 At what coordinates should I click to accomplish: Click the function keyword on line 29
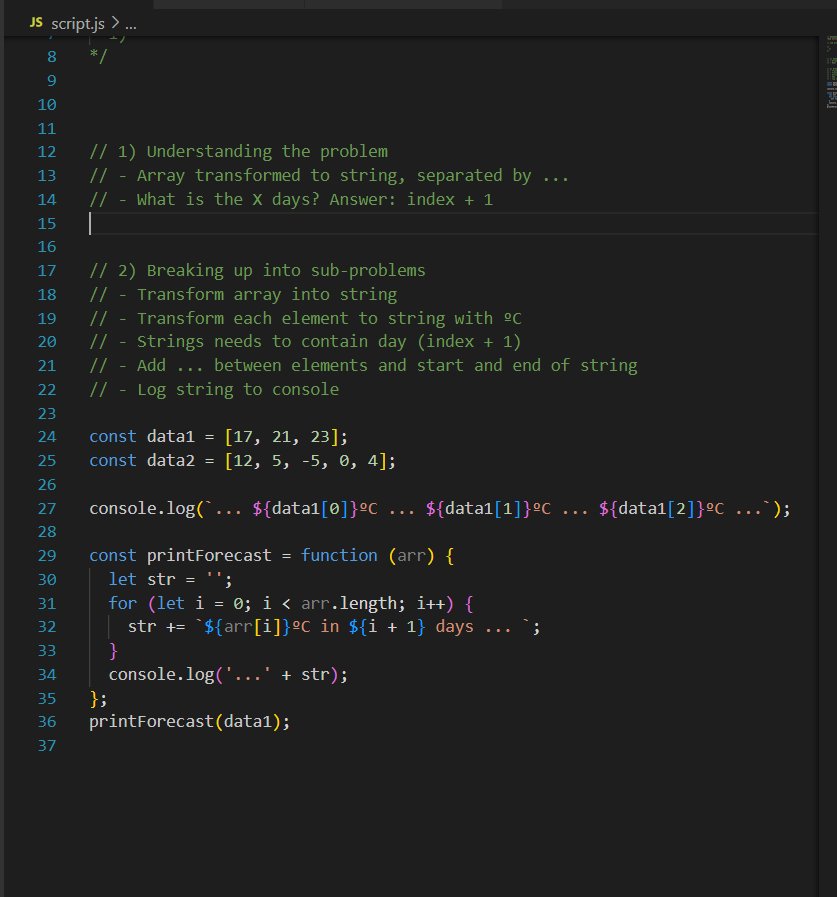339,555
